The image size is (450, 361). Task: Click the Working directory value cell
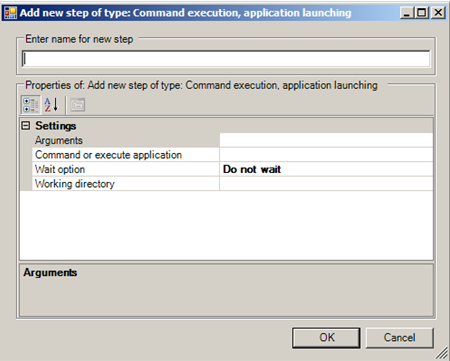pos(326,184)
